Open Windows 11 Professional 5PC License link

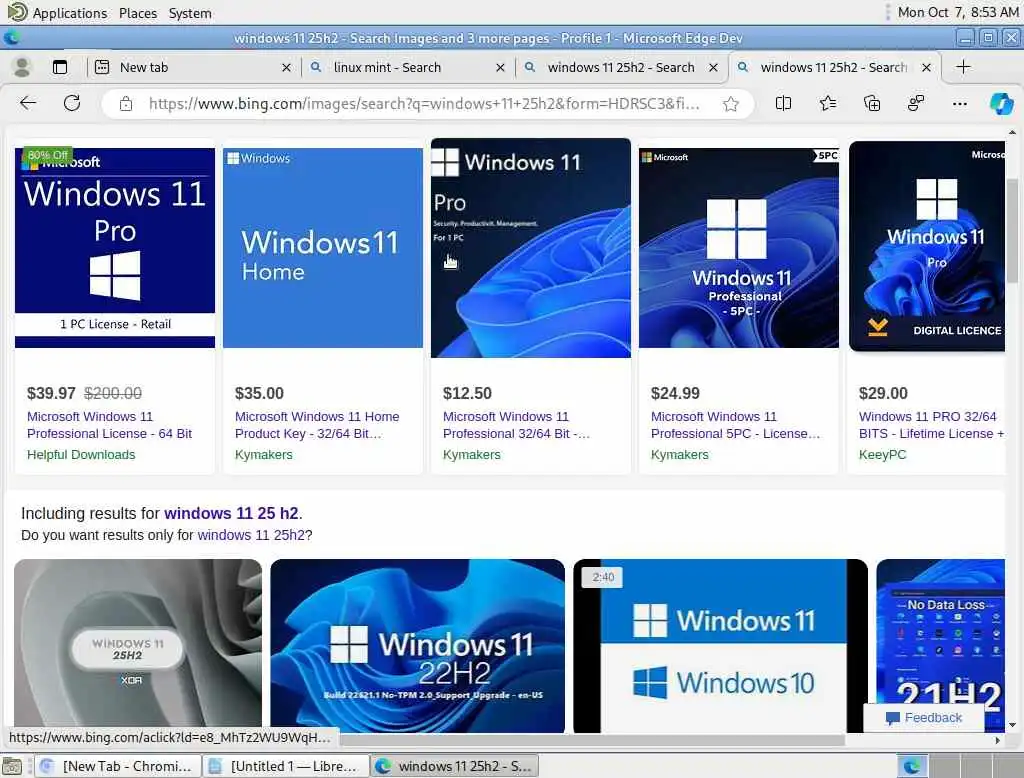coord(735,425)
